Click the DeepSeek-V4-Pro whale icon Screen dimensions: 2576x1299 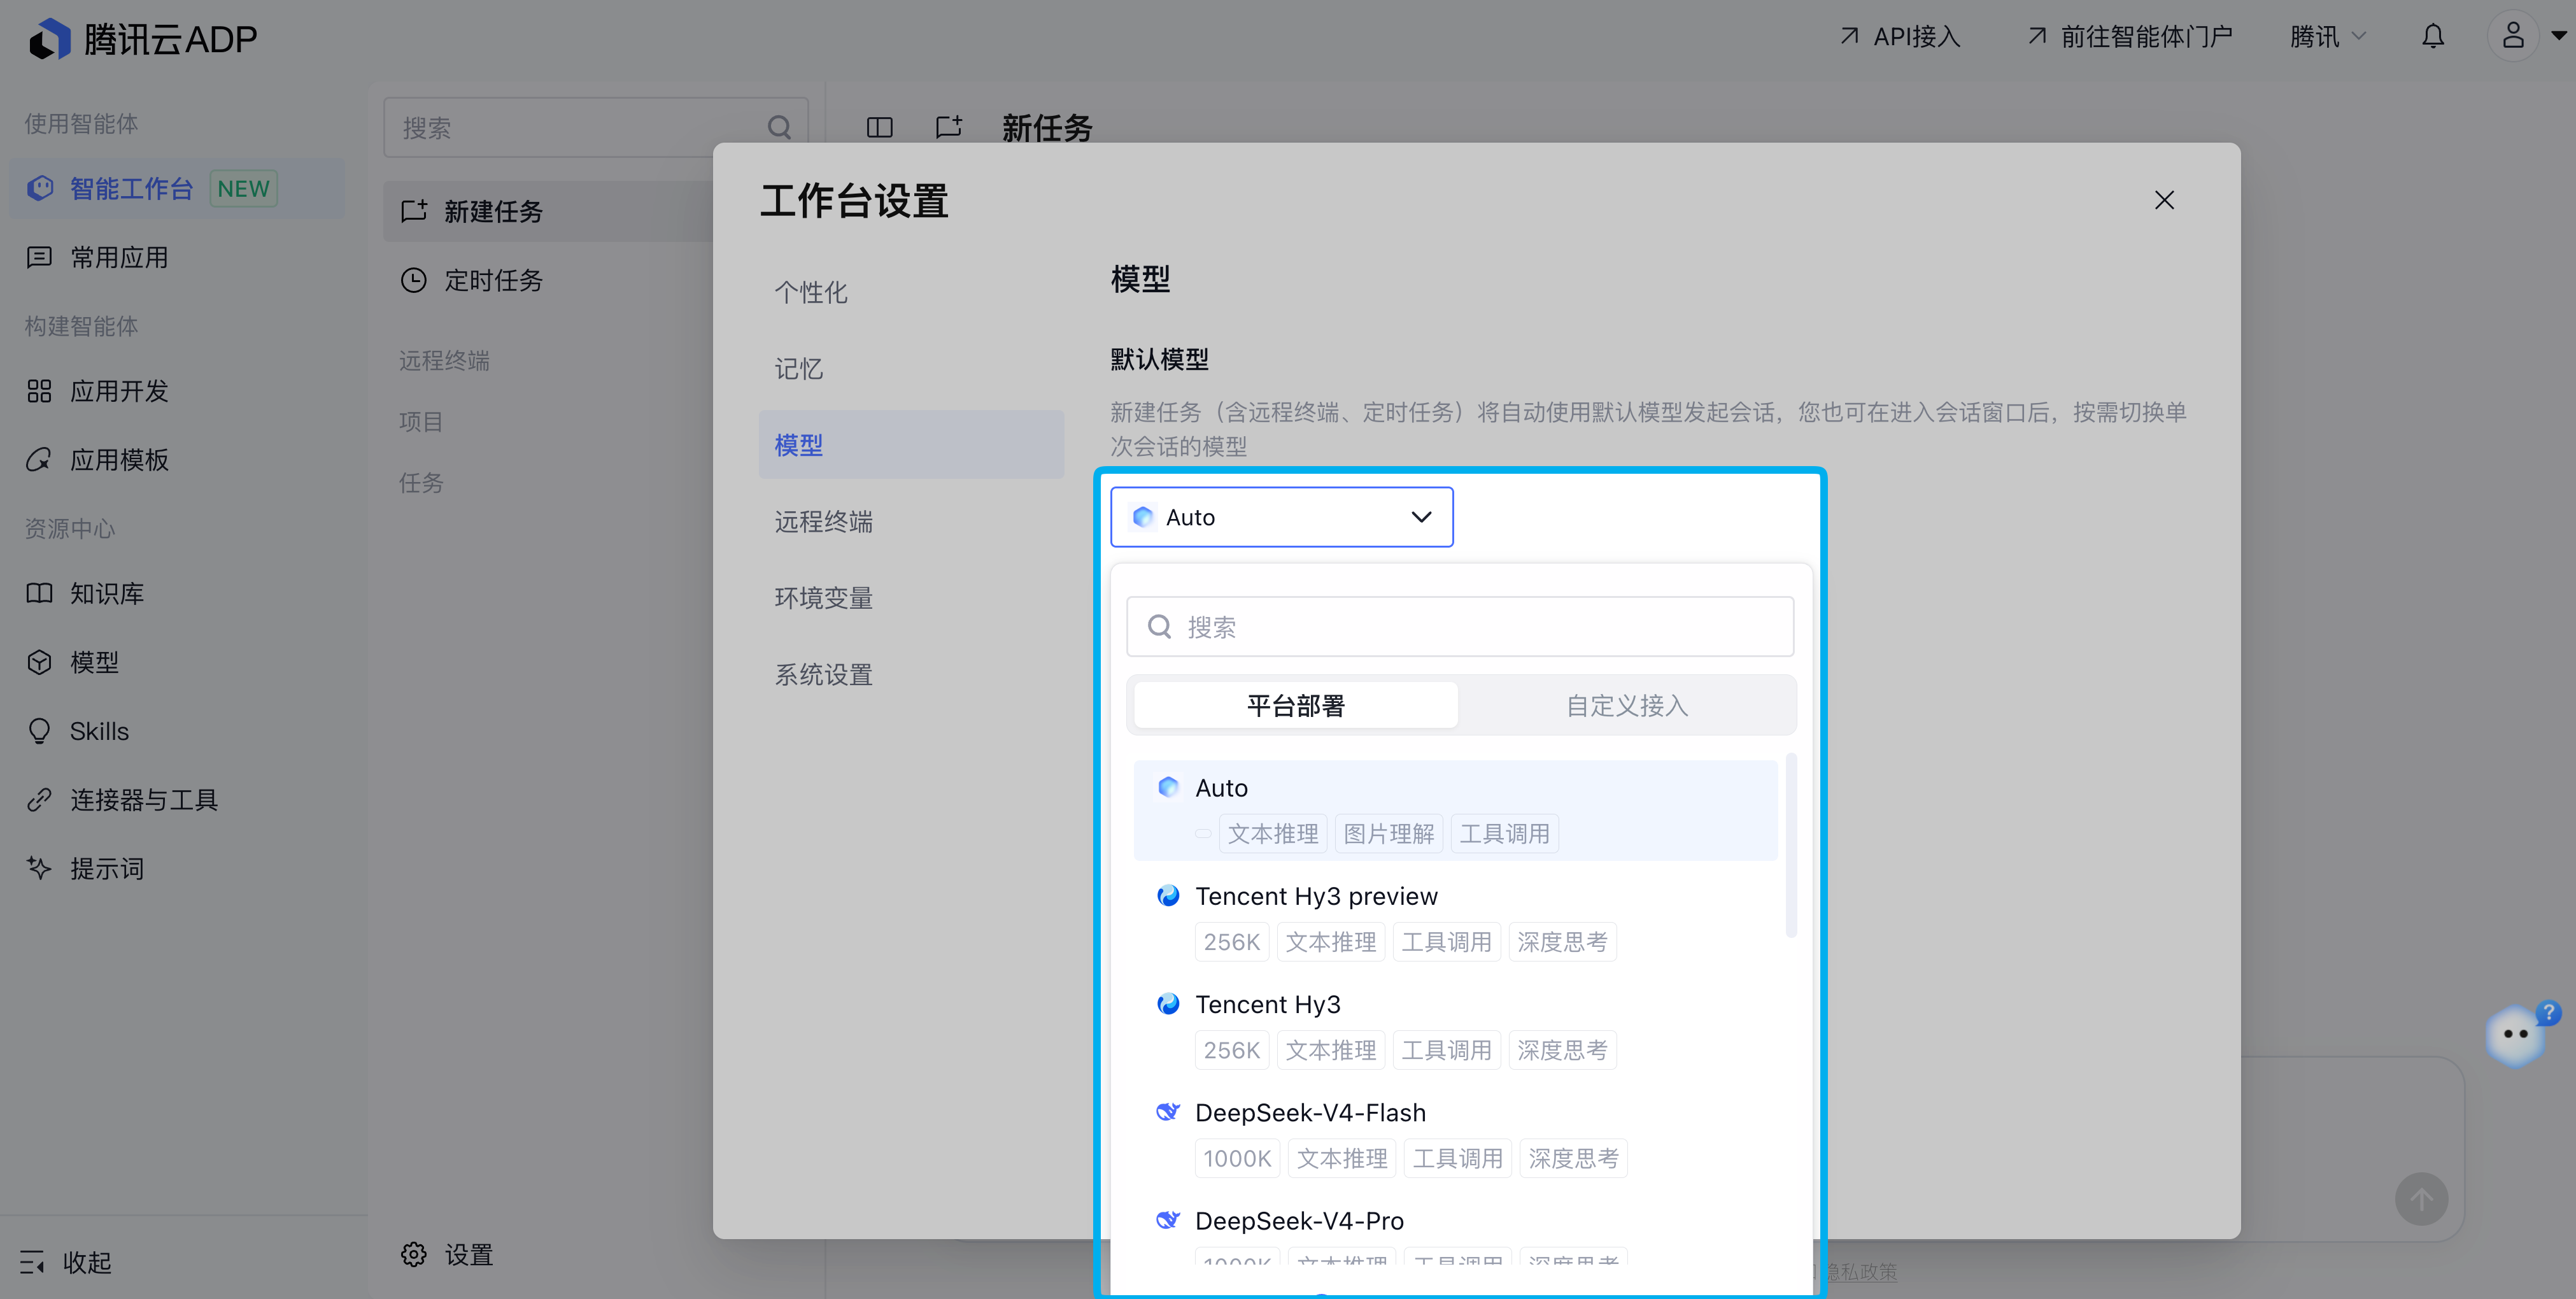(x=1167, y=1219)
